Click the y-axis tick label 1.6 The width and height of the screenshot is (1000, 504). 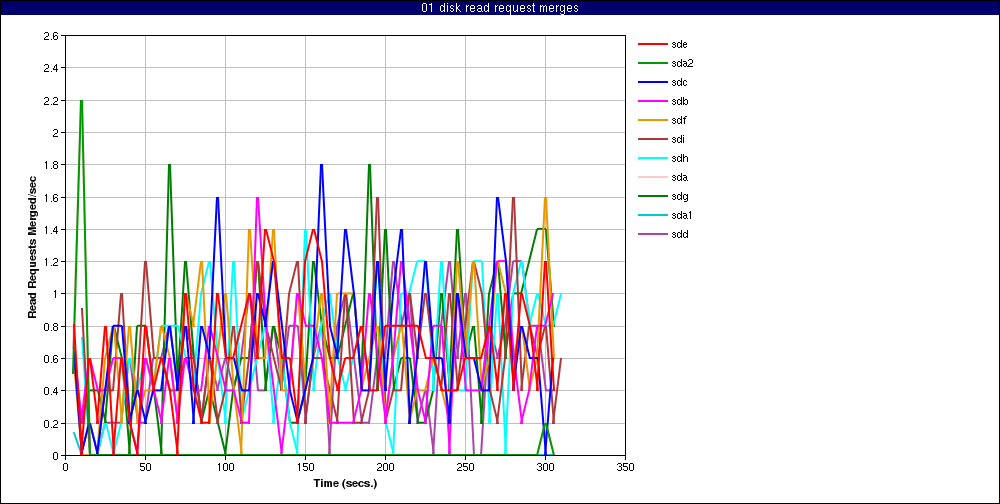(52, 197)
